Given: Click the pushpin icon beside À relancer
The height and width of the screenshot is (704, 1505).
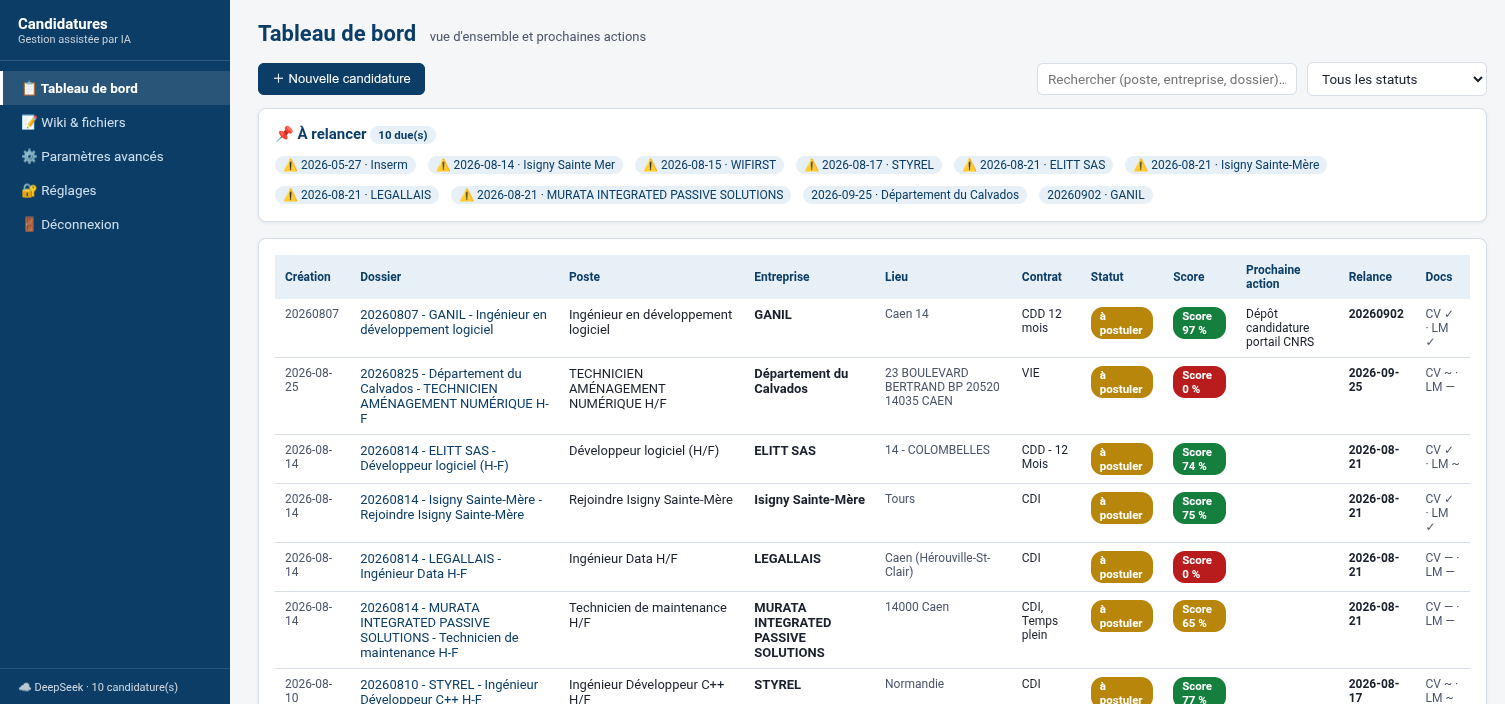Looking at the screenshot, I should pos(284,134).
